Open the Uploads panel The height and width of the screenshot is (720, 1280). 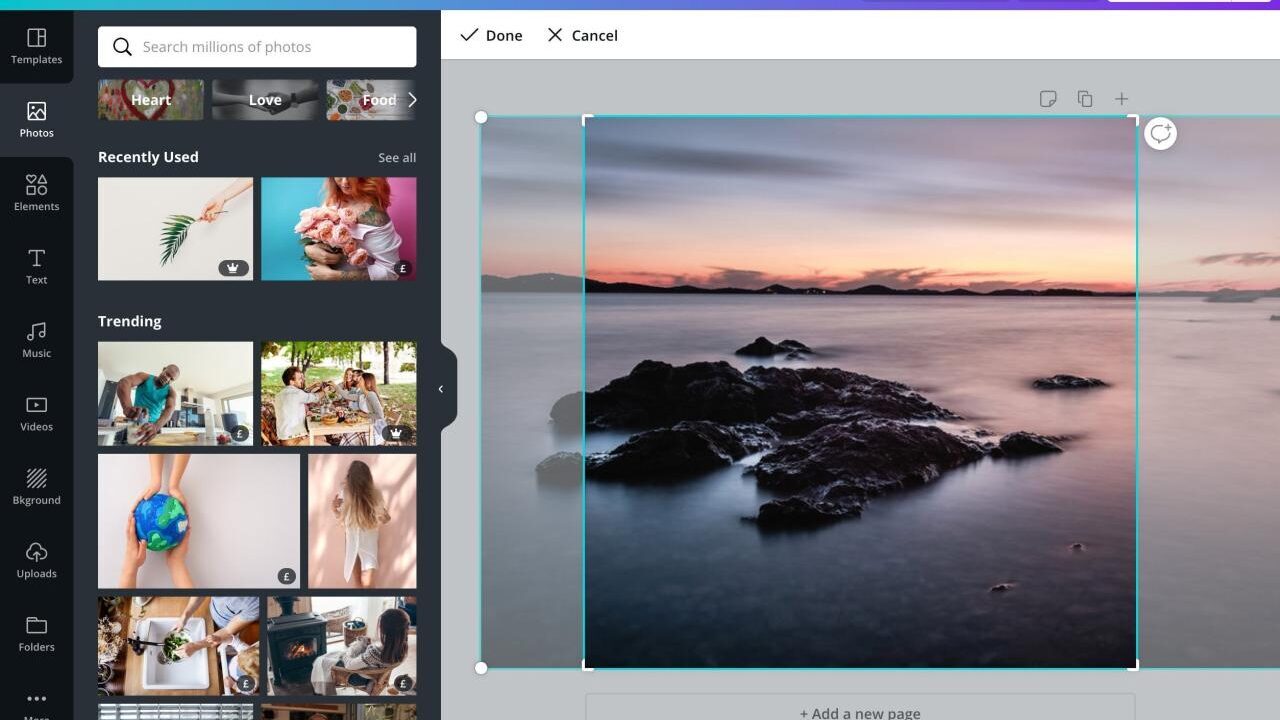pyautogui.click(x=36, y=560)
